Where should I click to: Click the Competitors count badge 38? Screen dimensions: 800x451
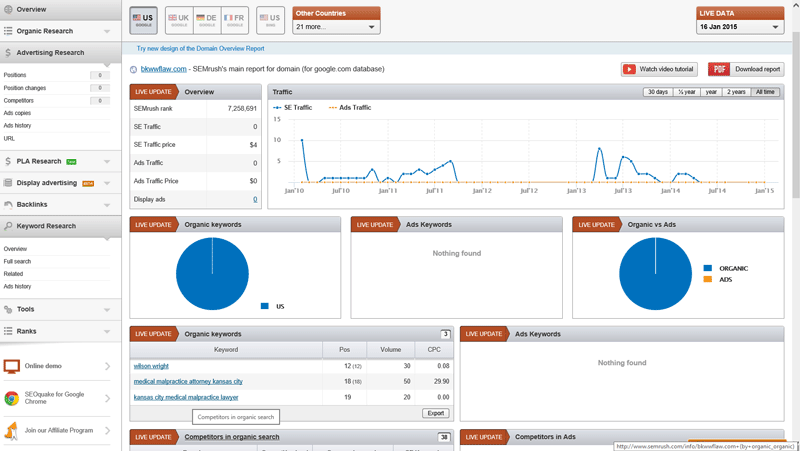(444, 437)
